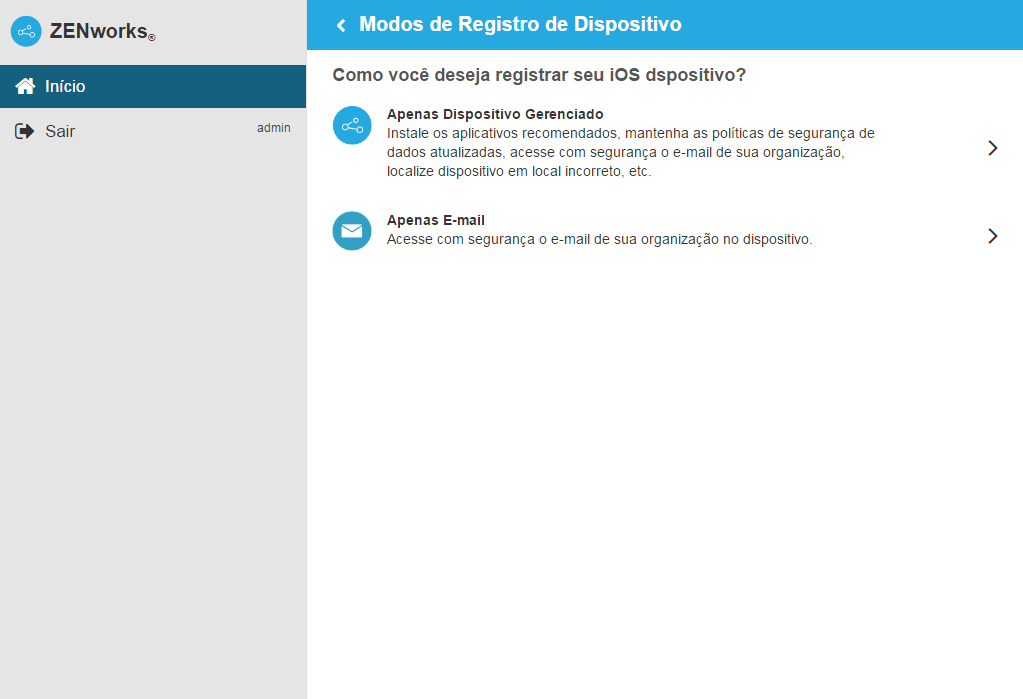Choose the Apenas E-mail title
Image resolution: width=1023 pixels, height=699 pixels.
pyautogui.click(x=436, y=221)
